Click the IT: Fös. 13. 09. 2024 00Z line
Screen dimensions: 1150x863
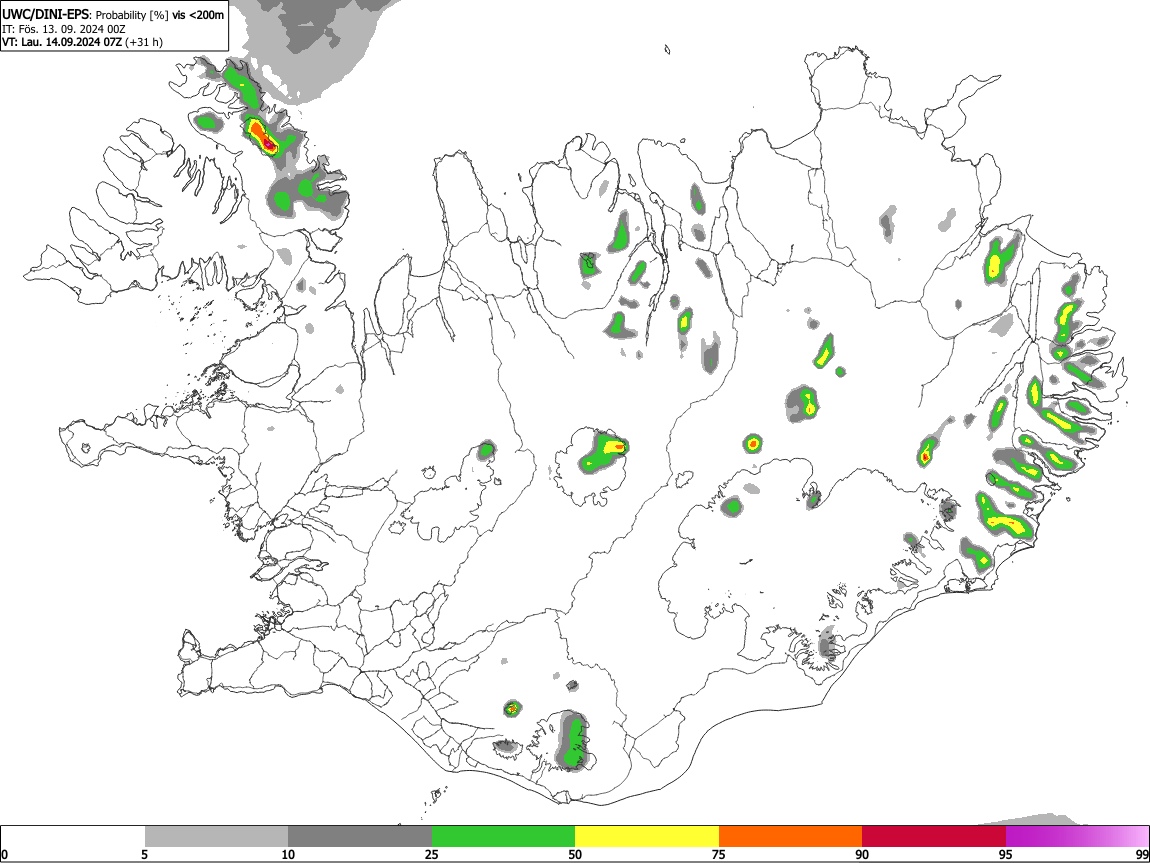pyautogui.click(x=64, y=29)
